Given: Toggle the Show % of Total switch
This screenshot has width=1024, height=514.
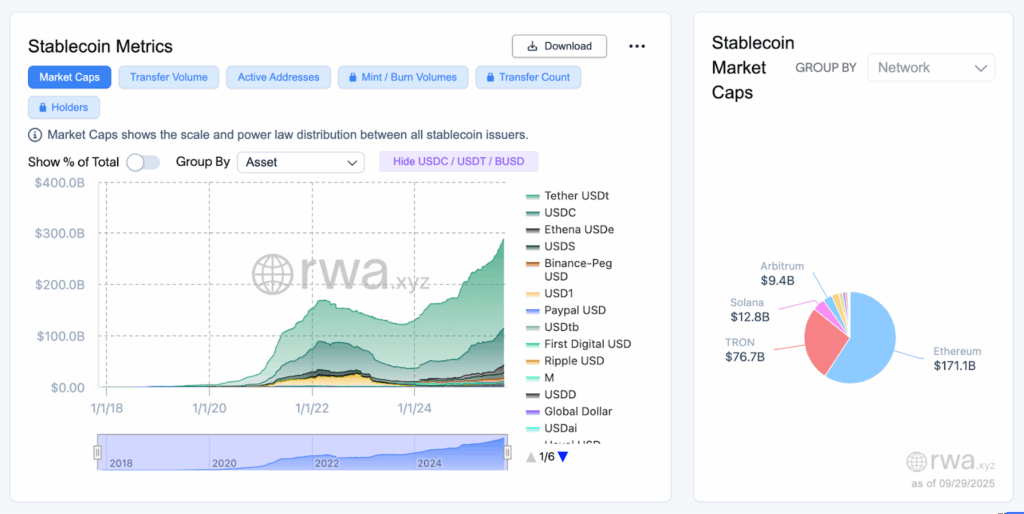Looking at the screenshot, I should click(x=143, y=162).
